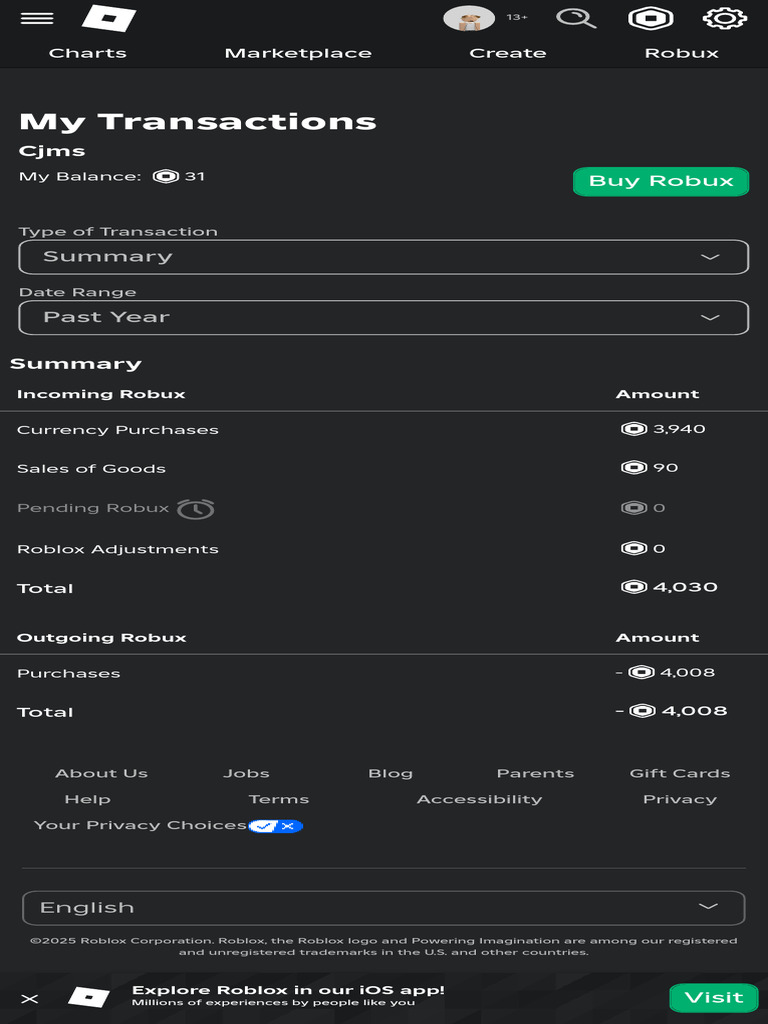Open the Blog footer link
The width and height of the screenshot is (768, 1024).
(x=391, y=773)
